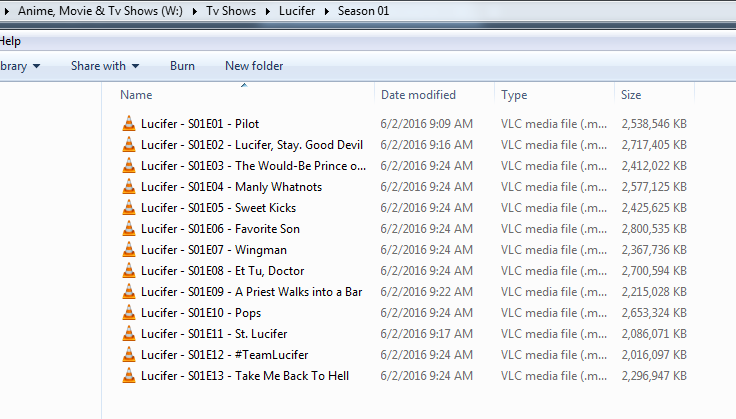
Task: Select file name Lucifer - S01E10 - Pops
Action: click(x=201, y=313)
